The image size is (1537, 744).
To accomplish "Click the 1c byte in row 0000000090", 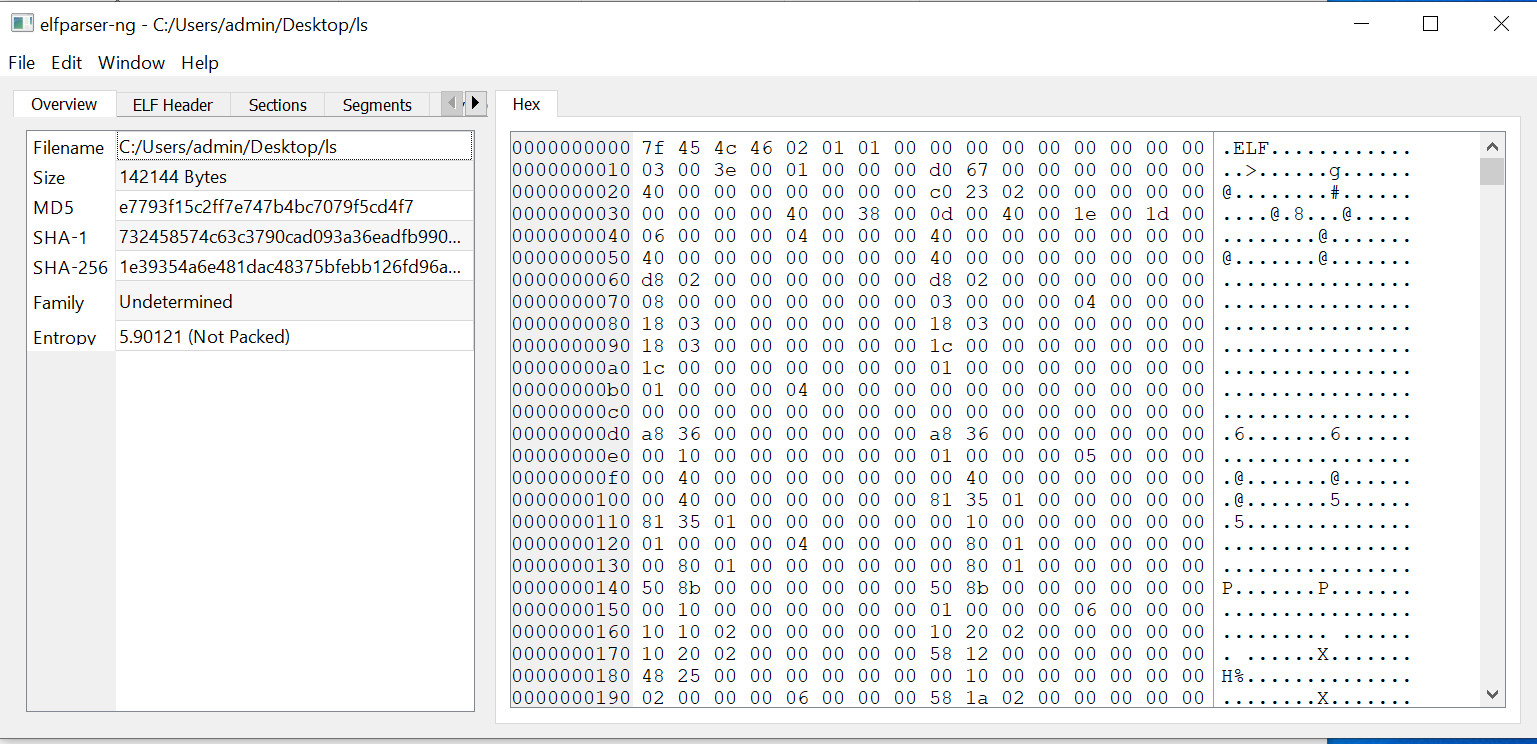I will 940,346.
